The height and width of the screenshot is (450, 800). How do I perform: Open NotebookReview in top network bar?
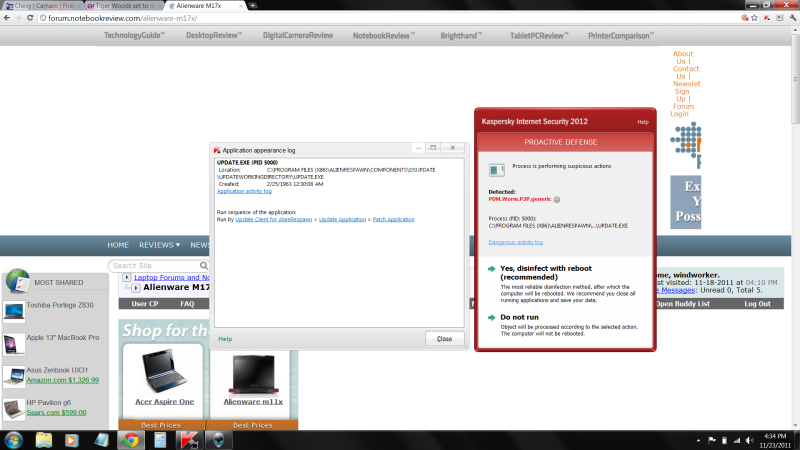click(x=384, y=36)
